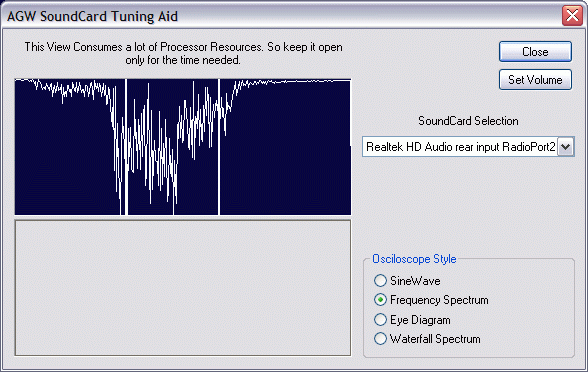
Task: Click the empty gray panel below the spectrum
Action: pyautogui.click(x=183, y=288)
